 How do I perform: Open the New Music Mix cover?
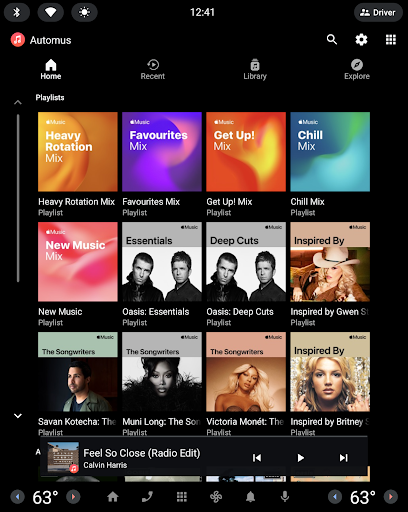pos(78,262)
